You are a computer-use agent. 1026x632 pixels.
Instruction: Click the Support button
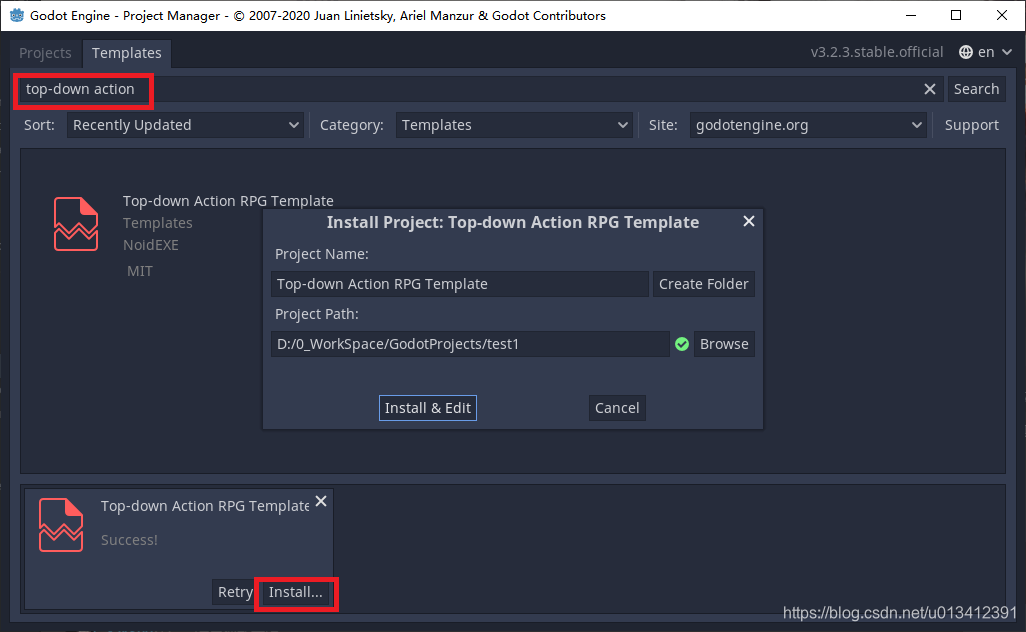(x=972, y=125)
